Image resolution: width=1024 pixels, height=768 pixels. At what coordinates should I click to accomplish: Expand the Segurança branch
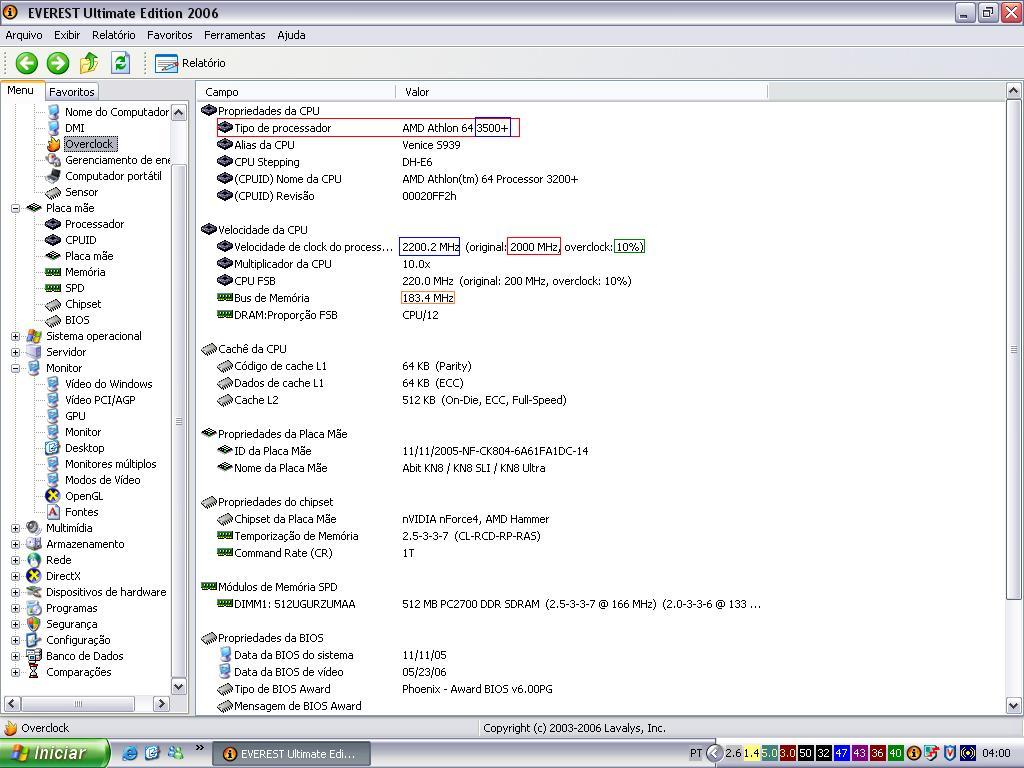16,624
